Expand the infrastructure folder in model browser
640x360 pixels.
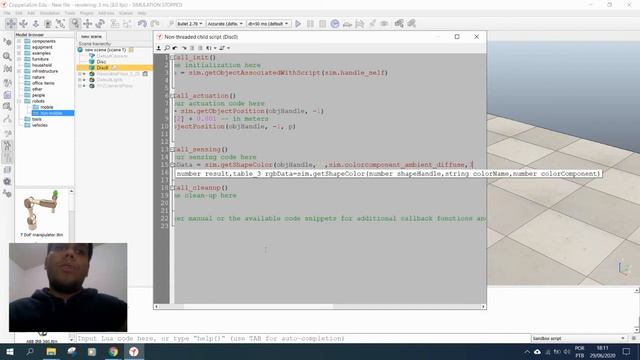(19, 71)
